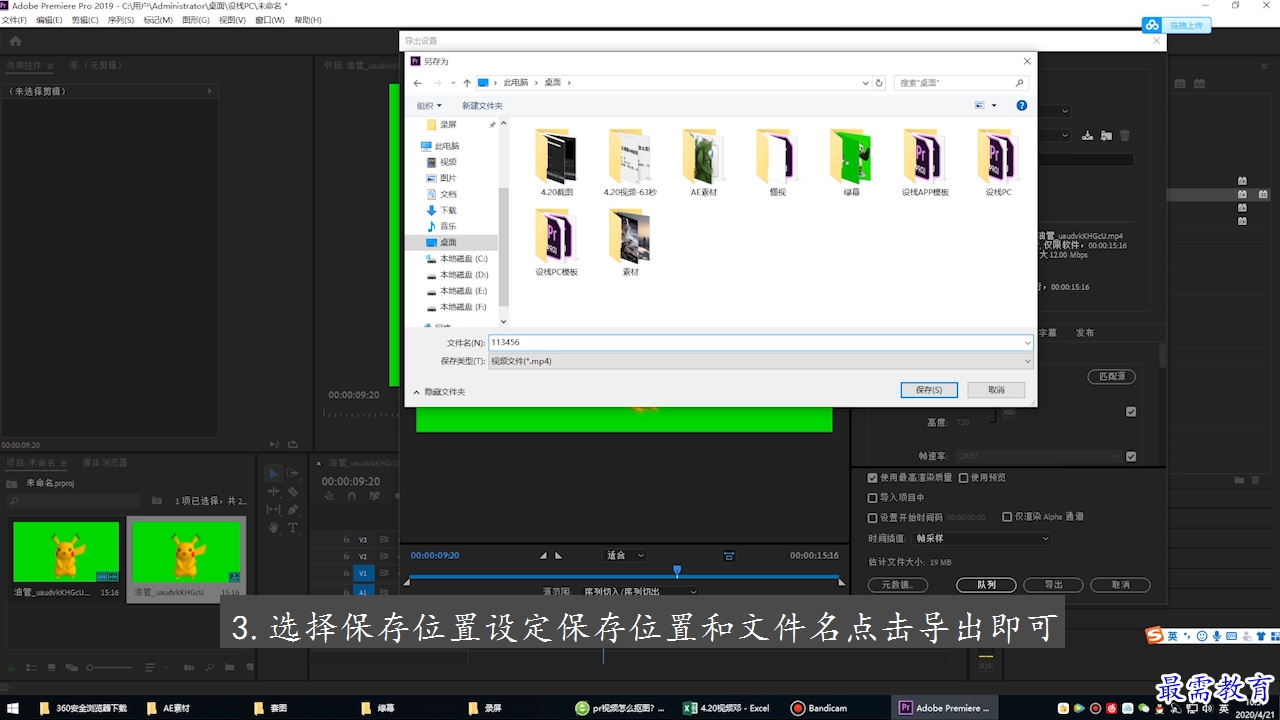
Task: Go back in Save As dialog
Action: (417, 83)
